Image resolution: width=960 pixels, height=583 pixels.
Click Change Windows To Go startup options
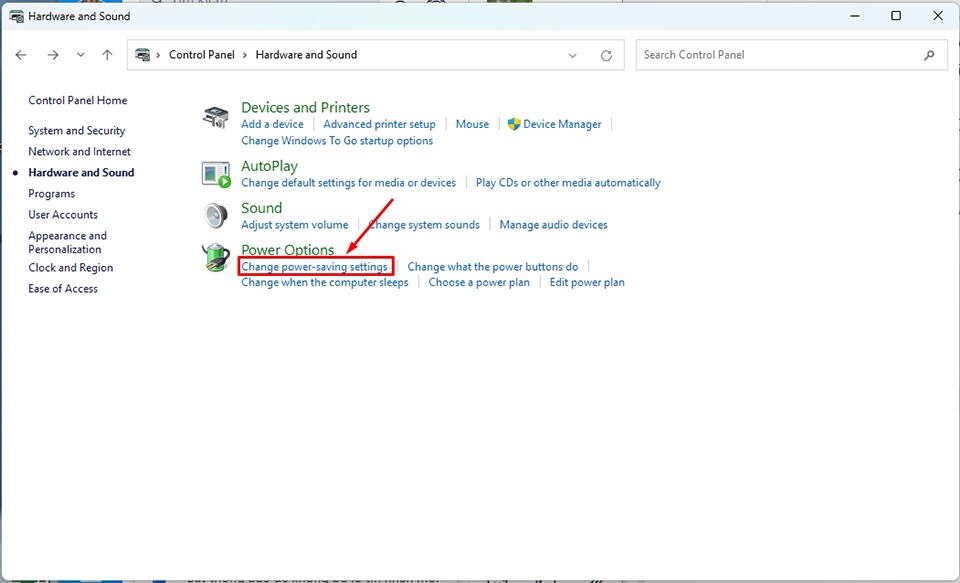click(337, 141)
